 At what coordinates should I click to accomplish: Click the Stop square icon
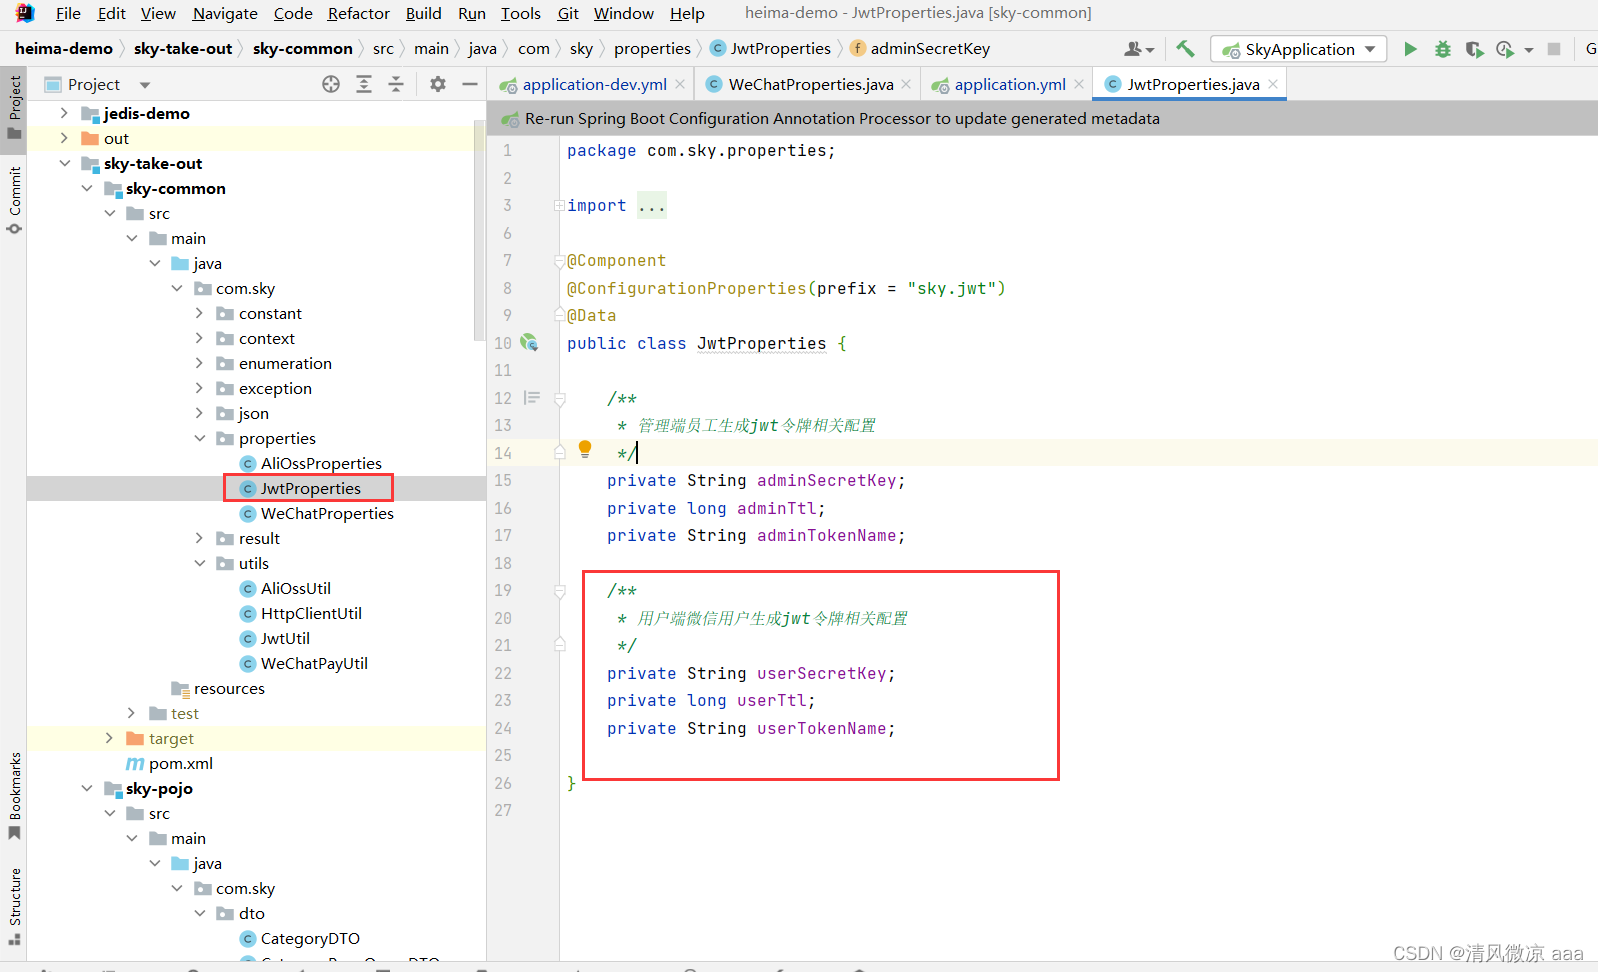tap(1554, 49)
